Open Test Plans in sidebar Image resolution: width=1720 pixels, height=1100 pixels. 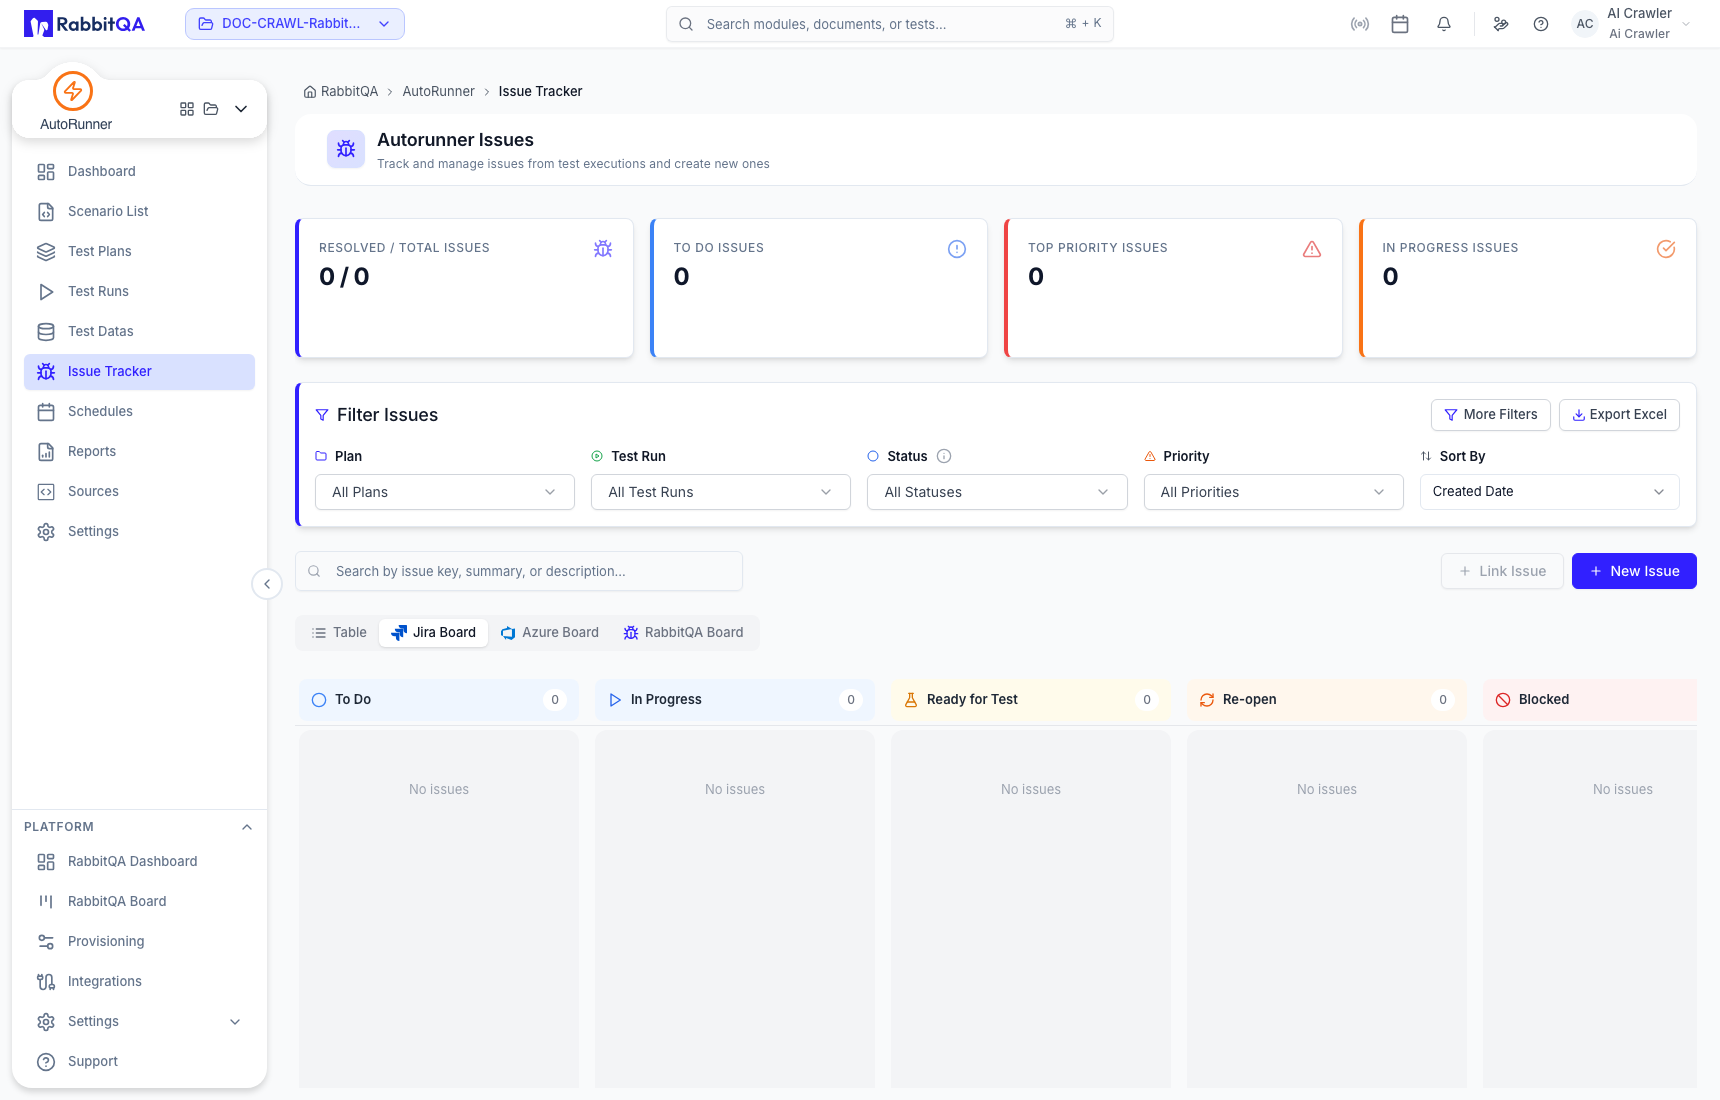[x=139, y=252]
